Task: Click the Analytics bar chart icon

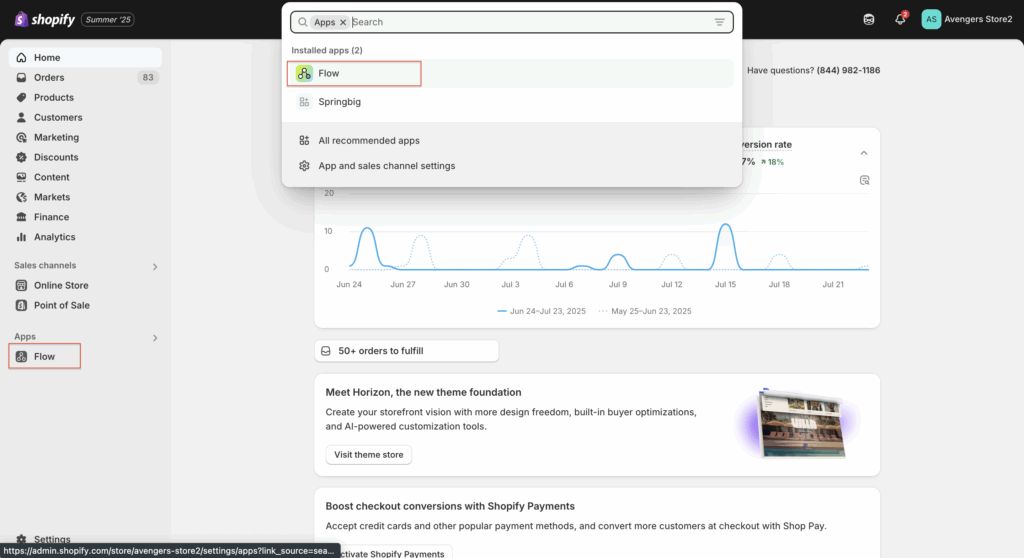Action: coord(22,237)
